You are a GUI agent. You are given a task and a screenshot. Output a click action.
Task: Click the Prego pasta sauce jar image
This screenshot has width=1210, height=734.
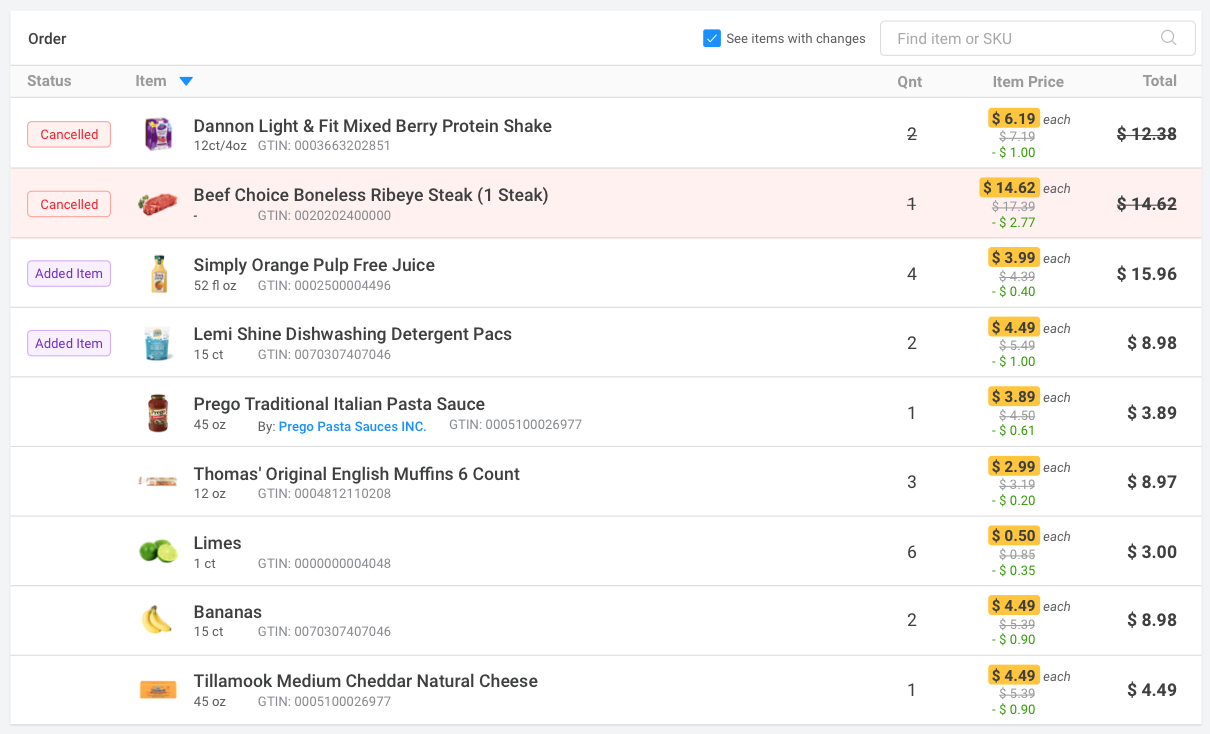[x=158, y=413]
